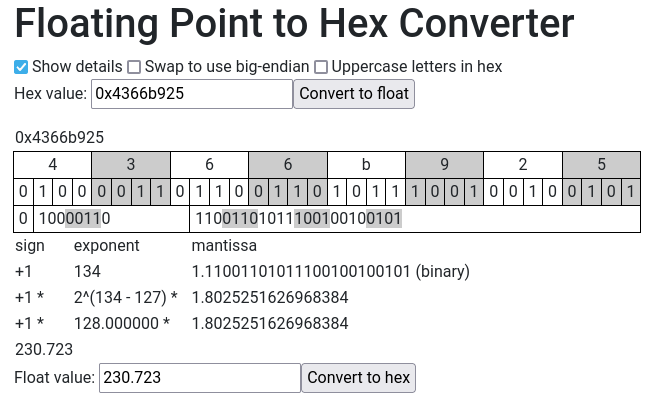The image size is (659, 408).
Task: Click the binary mantissa value text
Action: point(330,271)
